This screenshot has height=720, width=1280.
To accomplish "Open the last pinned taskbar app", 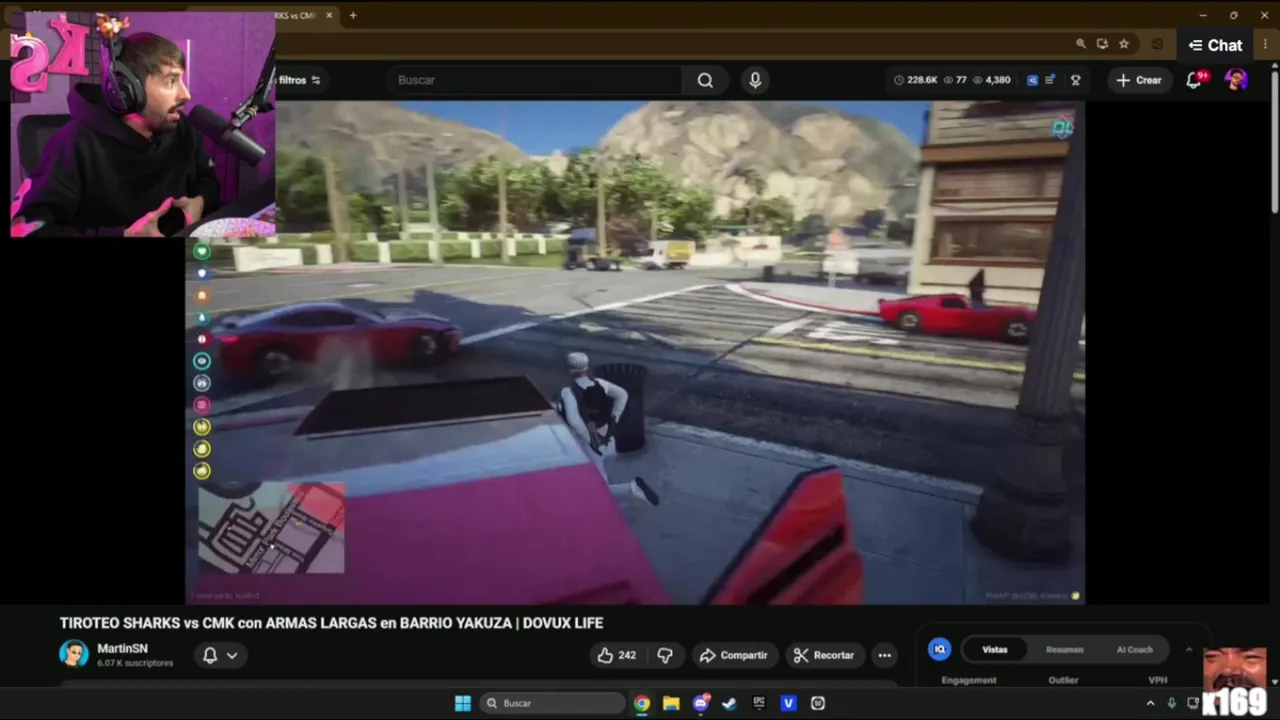I will (x=818, y=703).
